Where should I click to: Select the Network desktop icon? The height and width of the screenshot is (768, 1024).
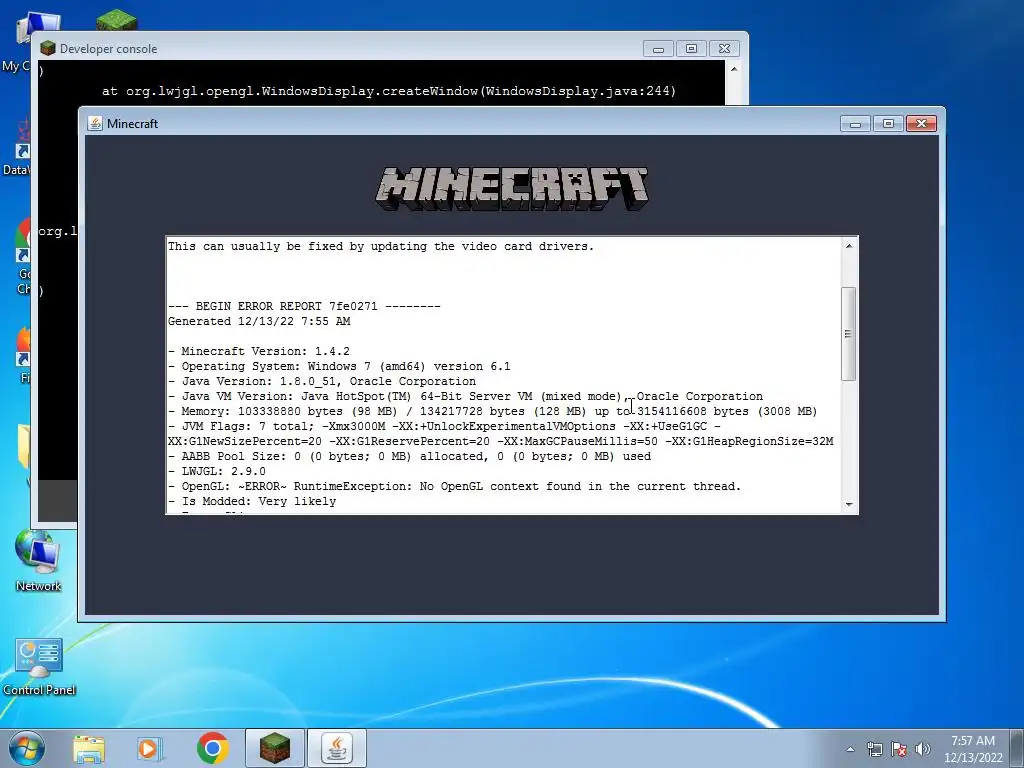click(x=38, y=560)
